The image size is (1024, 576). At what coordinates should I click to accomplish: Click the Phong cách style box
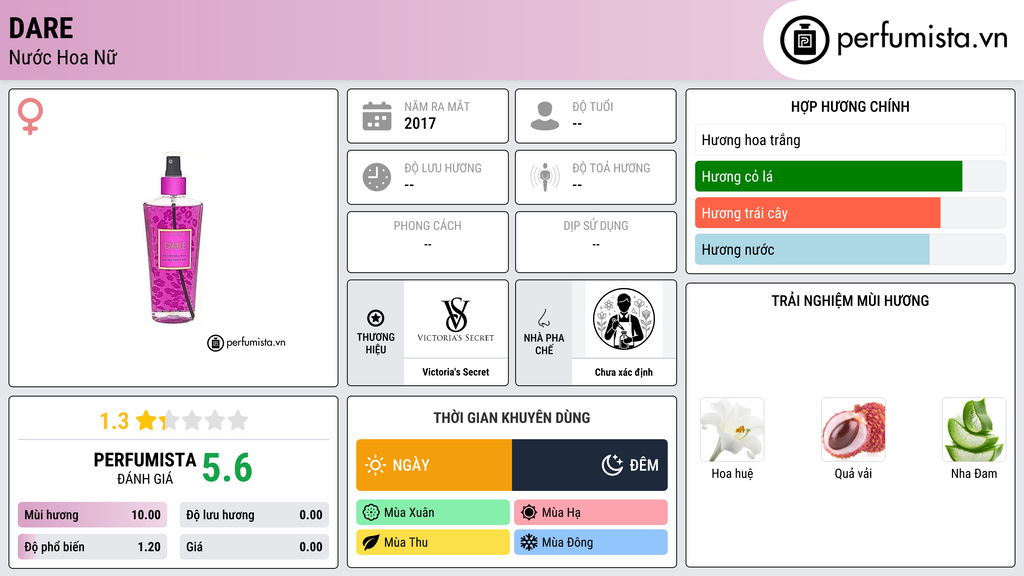[x=428, y=242]
